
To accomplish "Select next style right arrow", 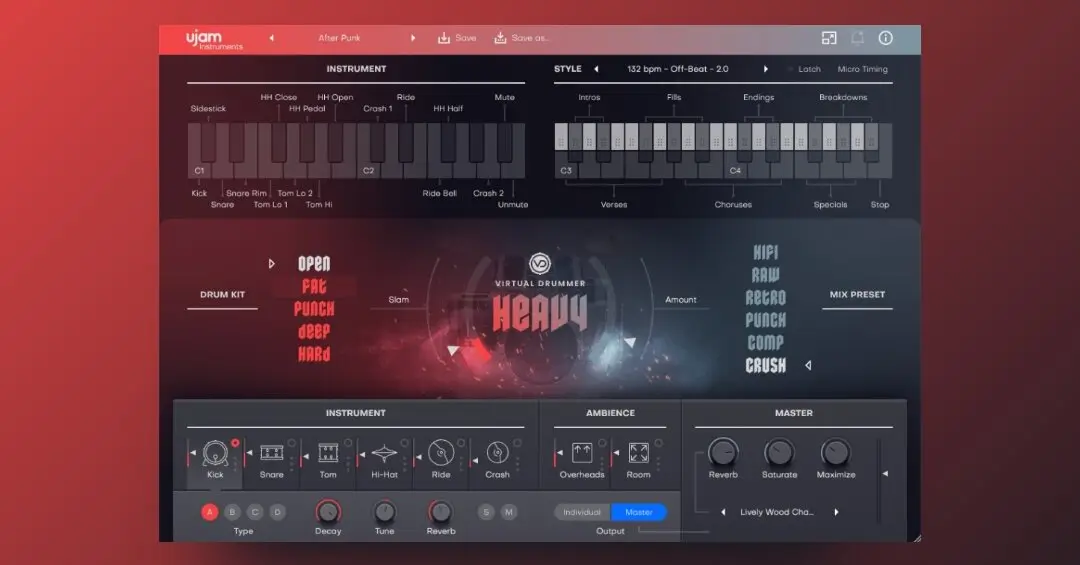I will [x=765, y=69].
